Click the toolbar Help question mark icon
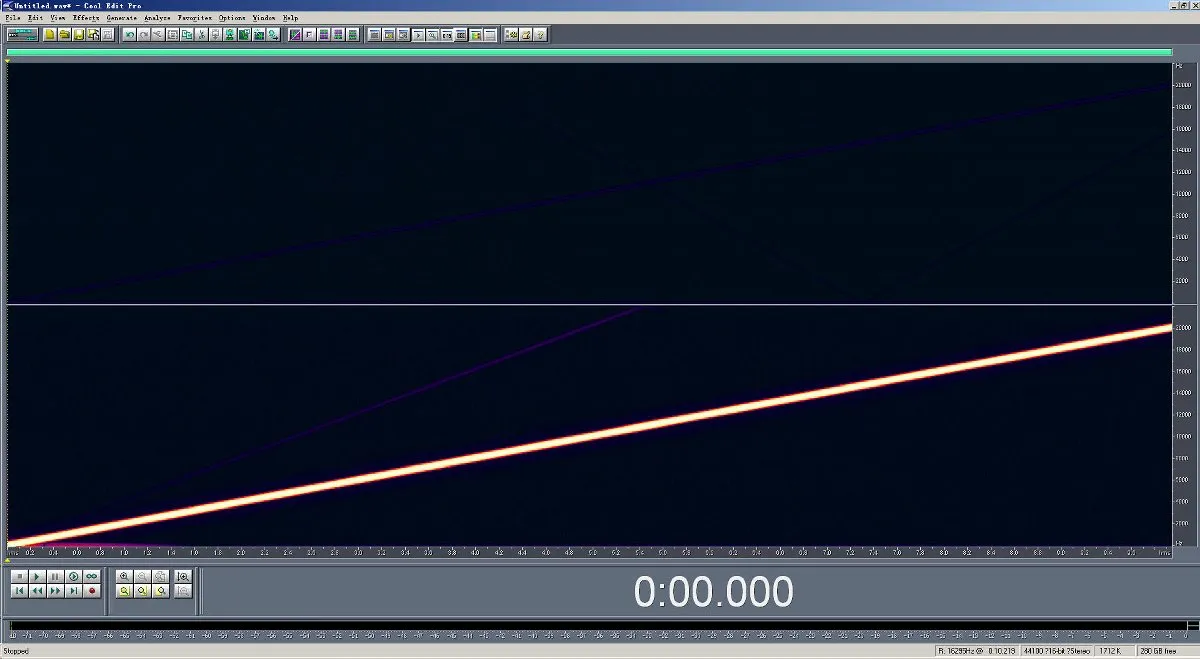 540,35
